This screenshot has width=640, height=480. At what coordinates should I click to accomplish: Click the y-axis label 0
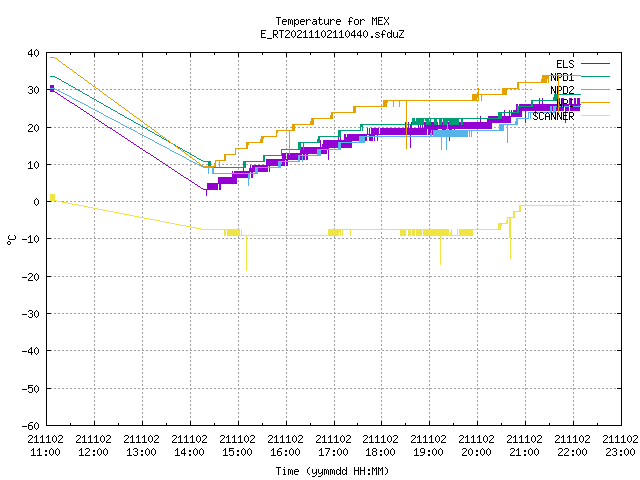(x=37, y=202)
